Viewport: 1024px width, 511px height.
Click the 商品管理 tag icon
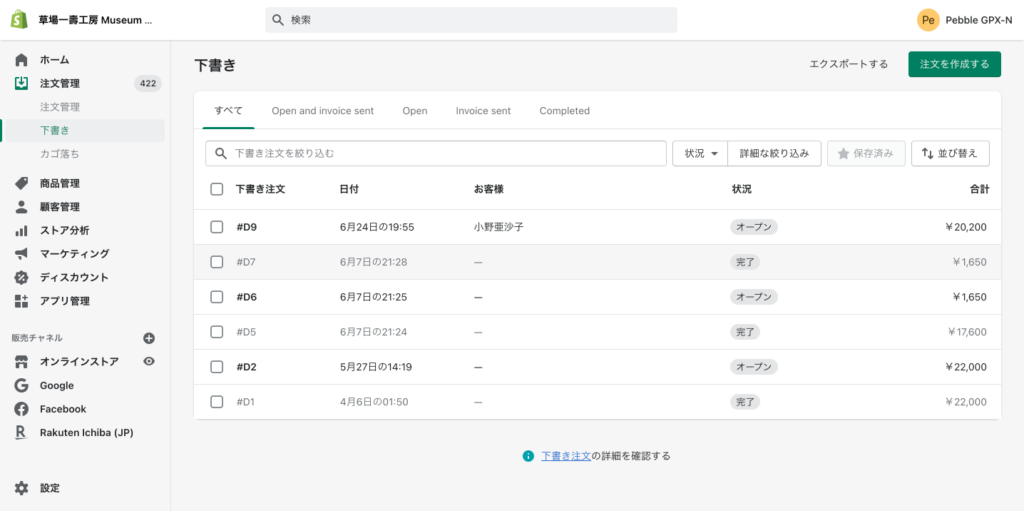pos(21,183)
